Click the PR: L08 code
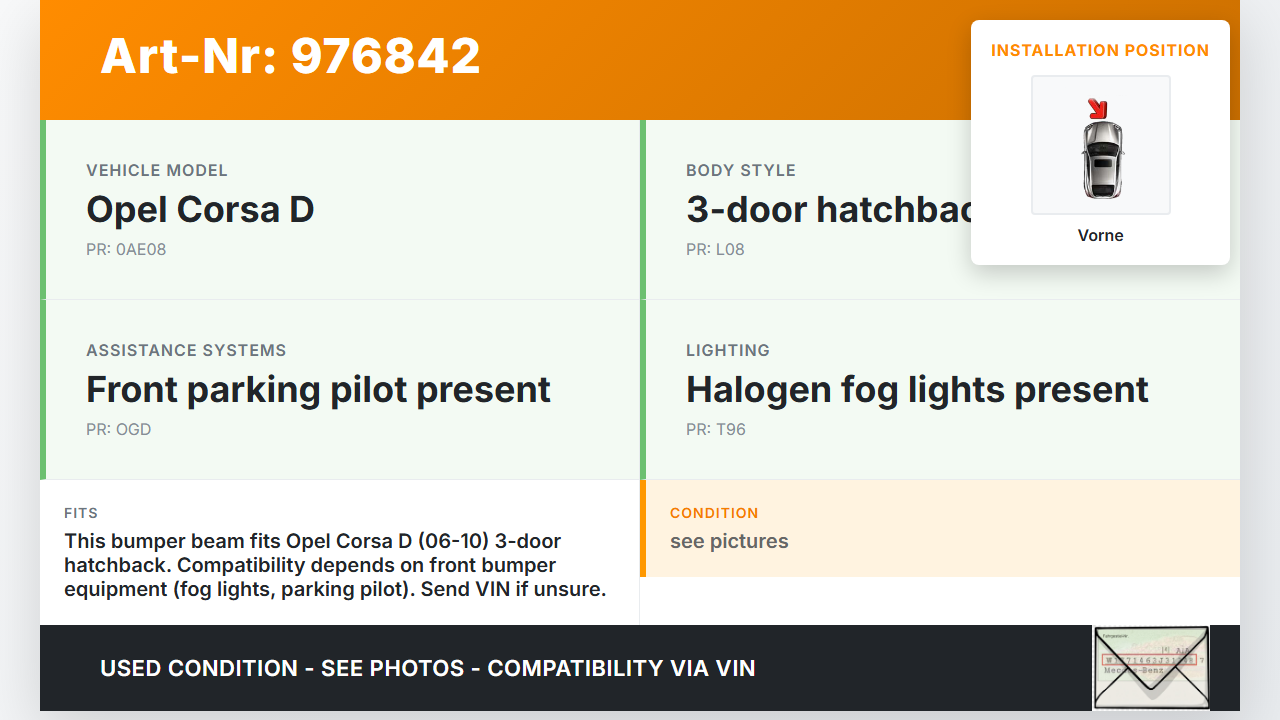 715,250
